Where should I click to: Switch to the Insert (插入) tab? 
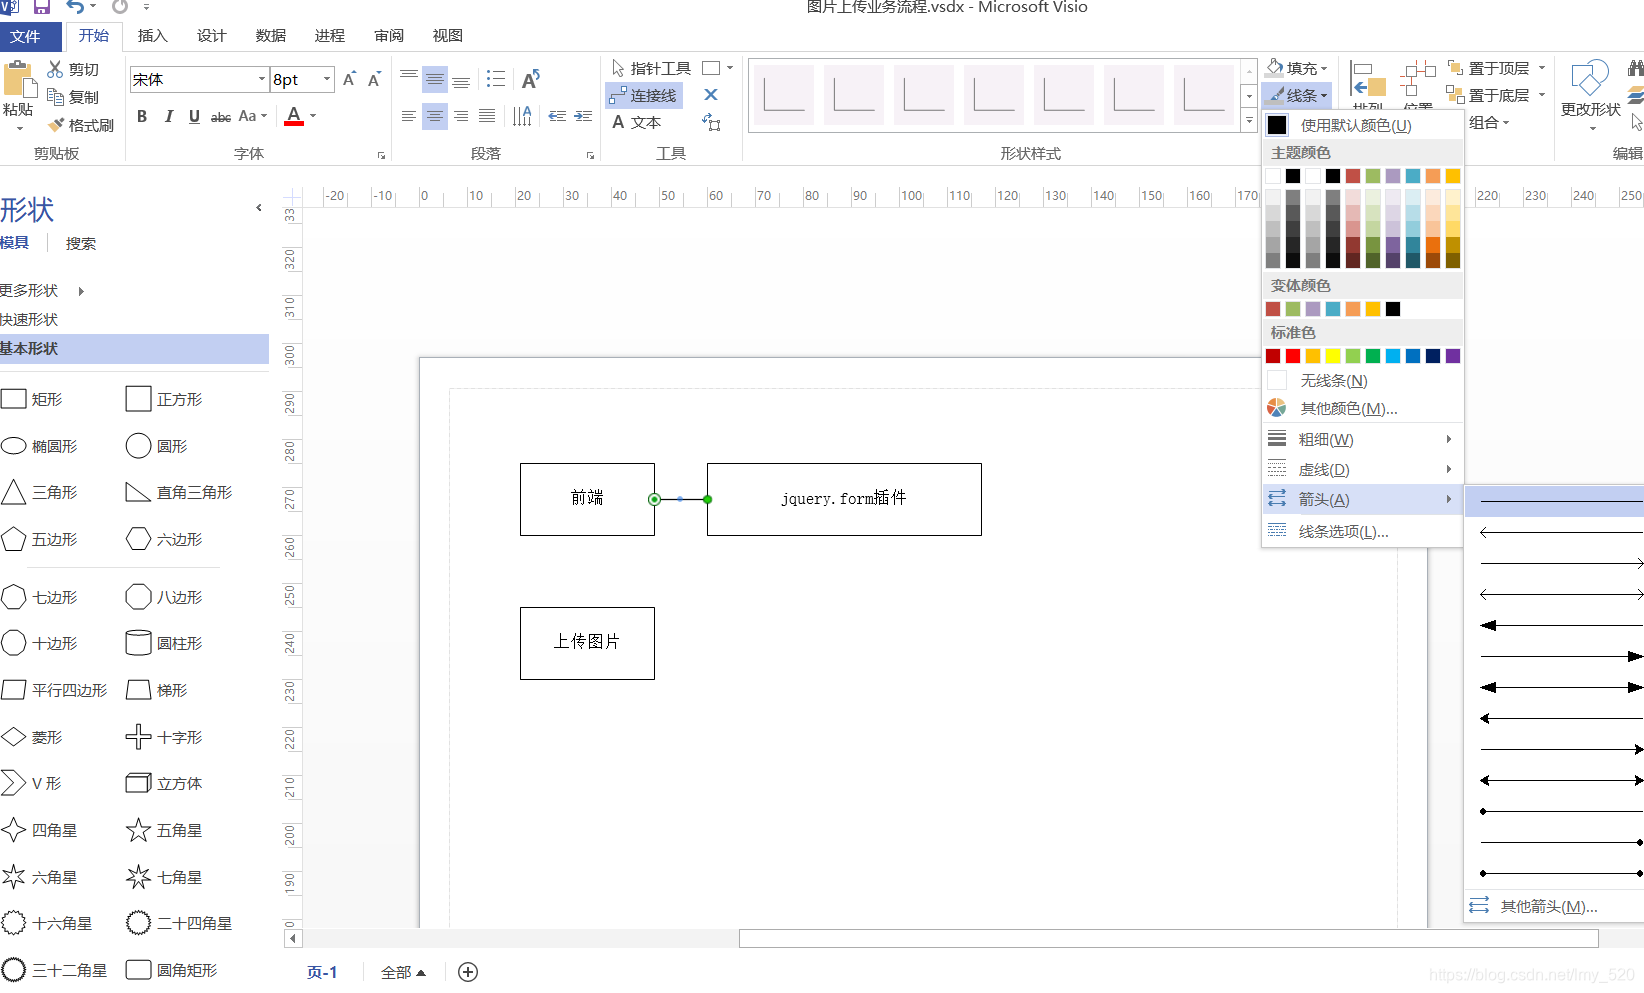[152, 36]
